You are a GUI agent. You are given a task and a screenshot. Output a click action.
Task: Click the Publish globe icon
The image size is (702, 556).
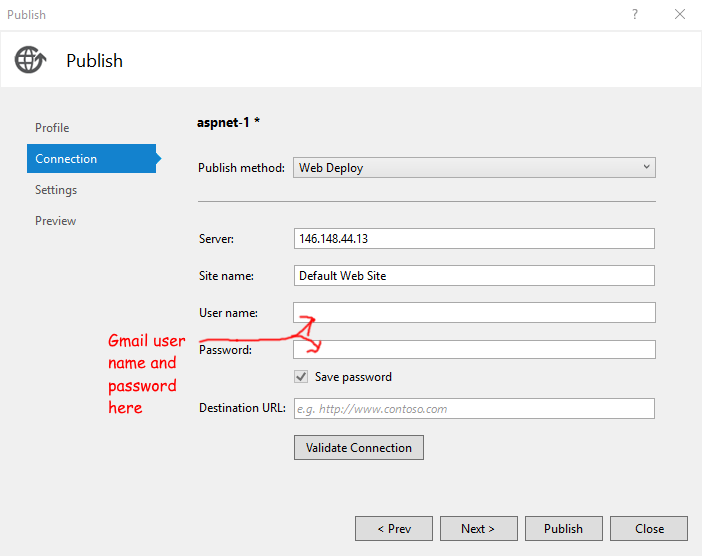point(29,60)
